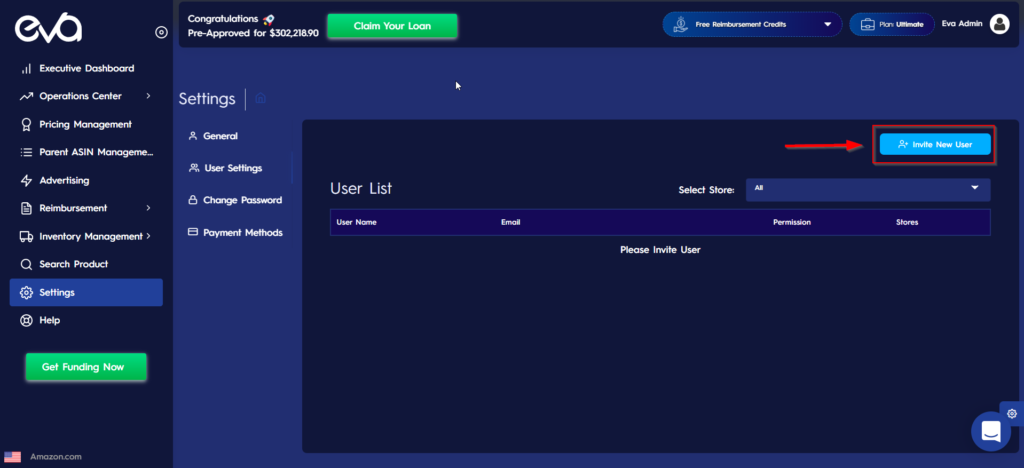Image resolution: width=1024 pixels, height=468 pixels.
Task: Click the Eva Admin profile avatar
Action: tap(999, 24)
